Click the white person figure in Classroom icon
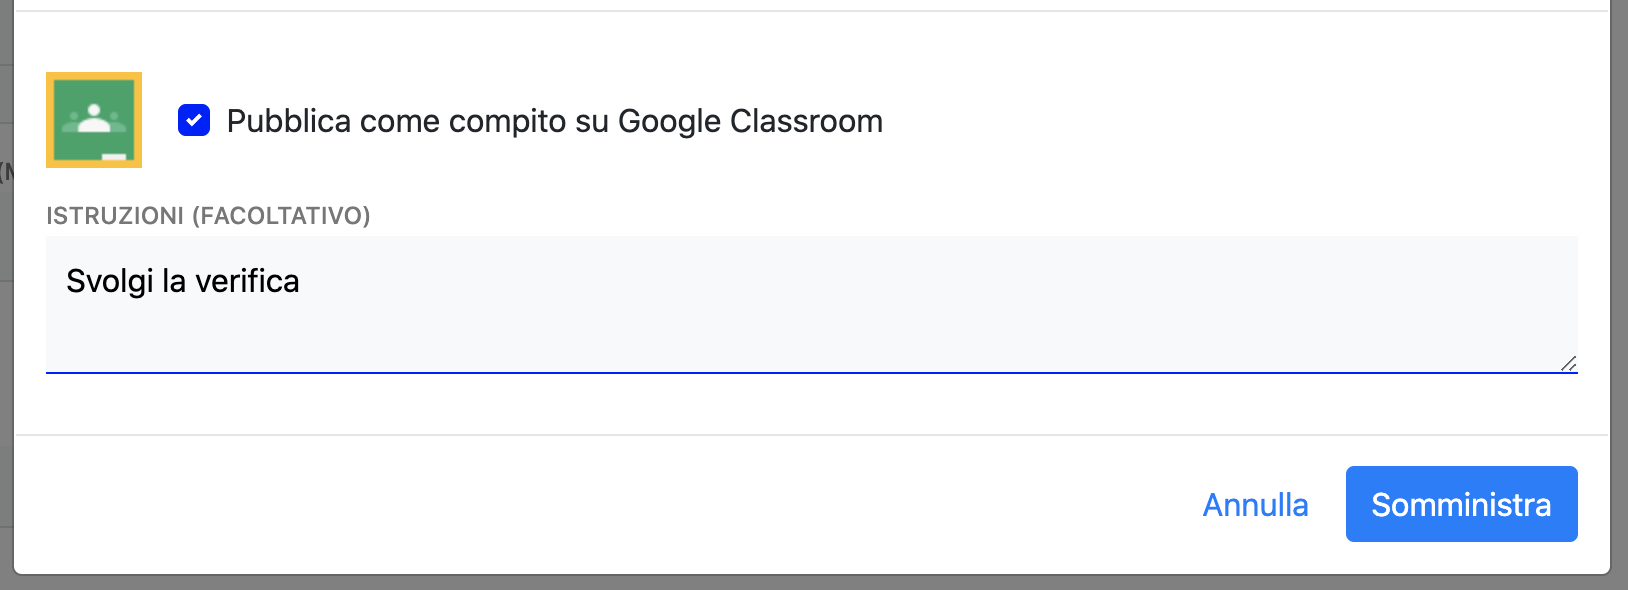Screen dimensions: 1628x590 tap(94, 117)
